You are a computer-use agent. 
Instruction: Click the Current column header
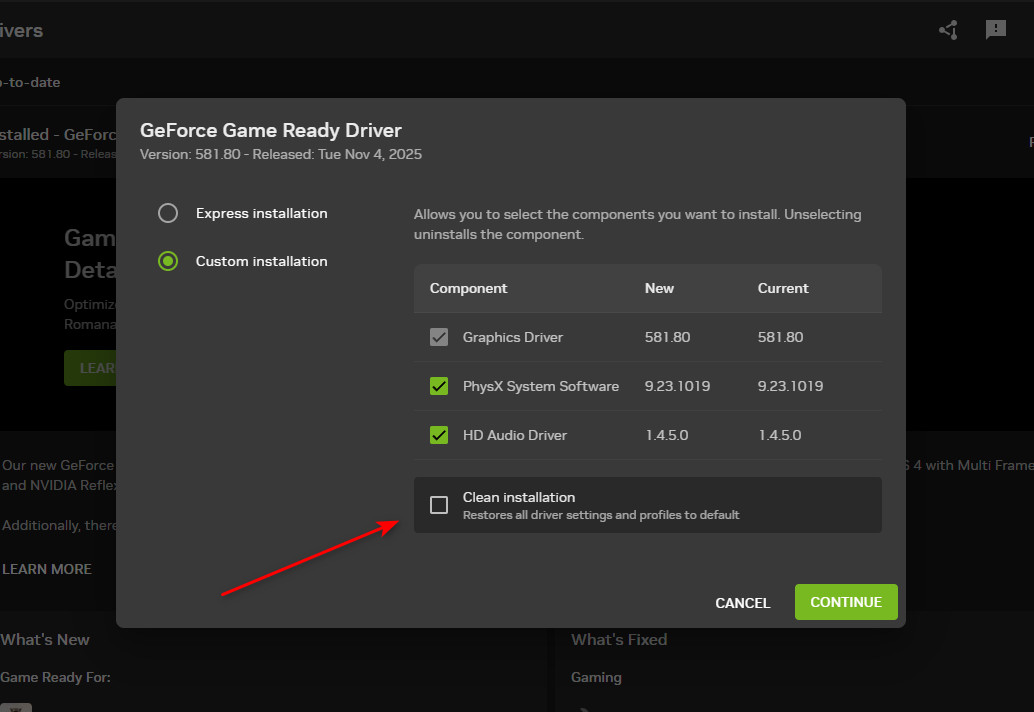(x=783, y=288)
